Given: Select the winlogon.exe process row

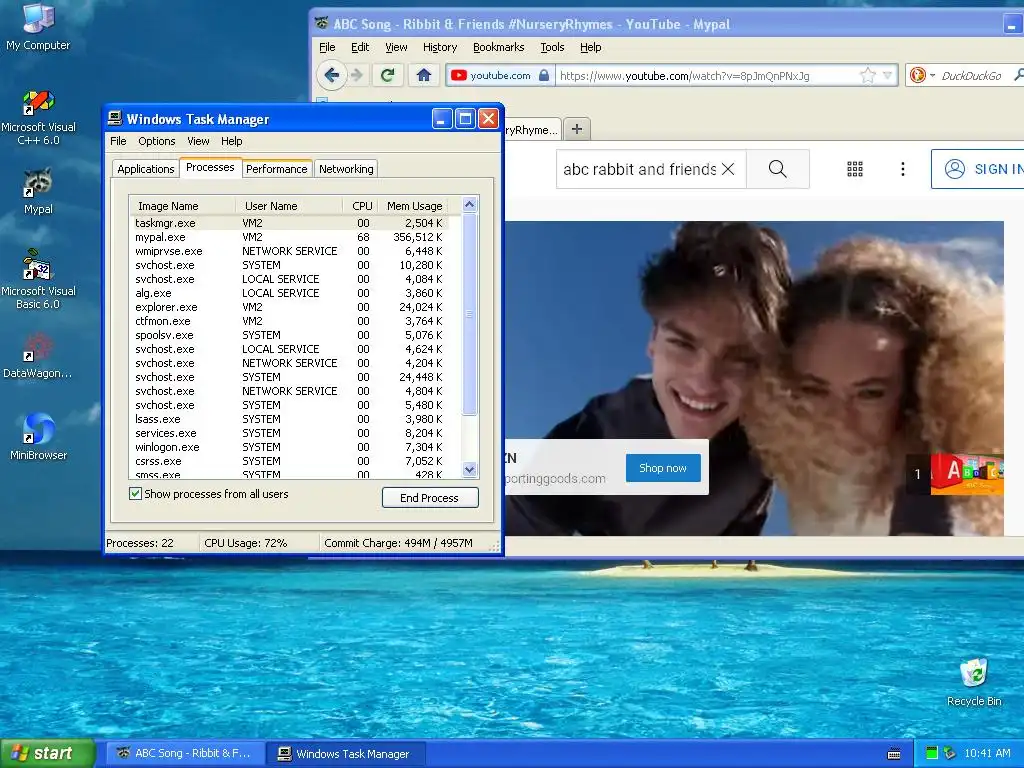Looking at the screenshot, I should tap(289, 447).
